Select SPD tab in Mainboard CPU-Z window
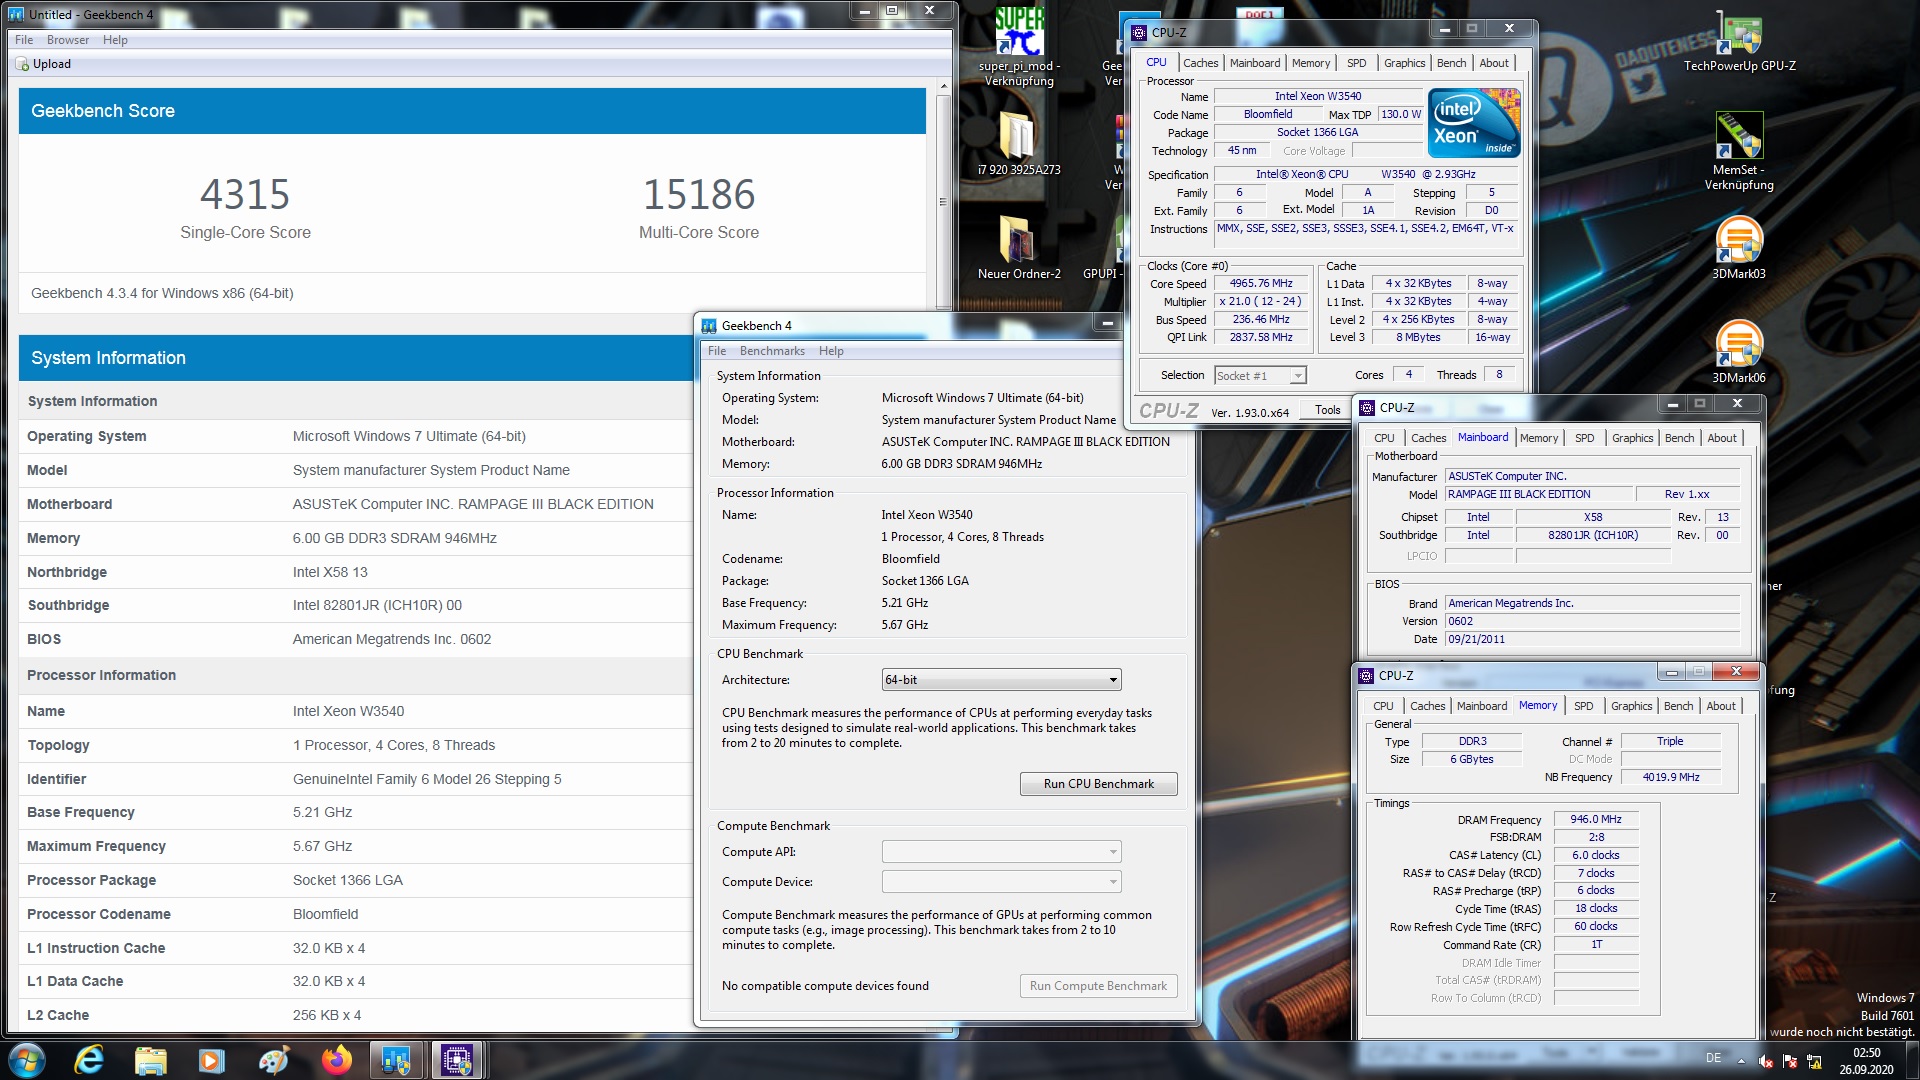This screenshot has height=1080, width=1920. 1584,438
